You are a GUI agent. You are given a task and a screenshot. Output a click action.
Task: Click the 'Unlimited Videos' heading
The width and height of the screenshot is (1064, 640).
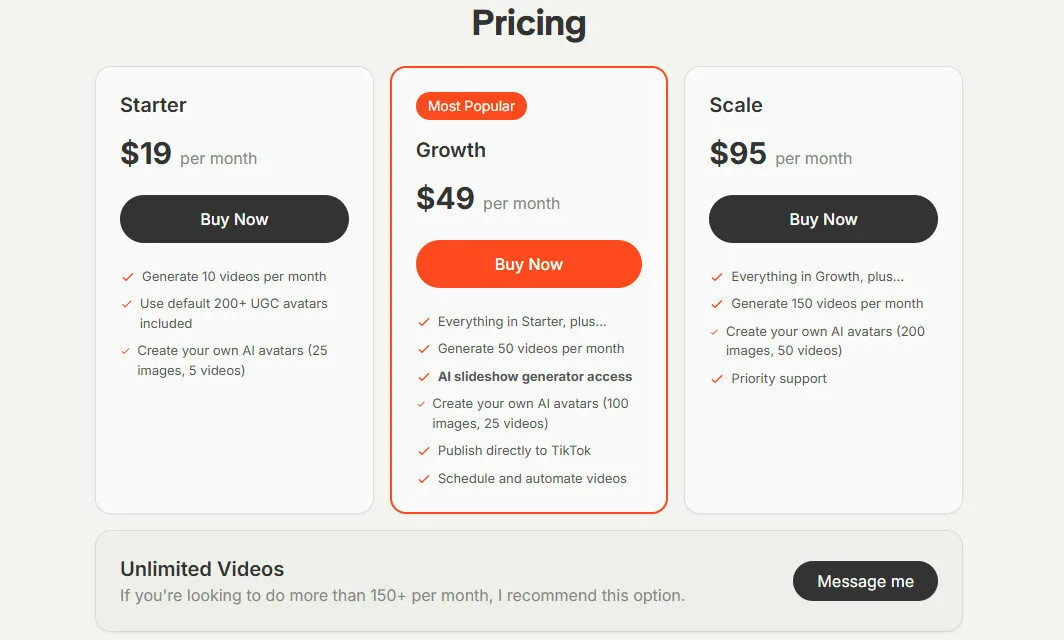(202, 568)
